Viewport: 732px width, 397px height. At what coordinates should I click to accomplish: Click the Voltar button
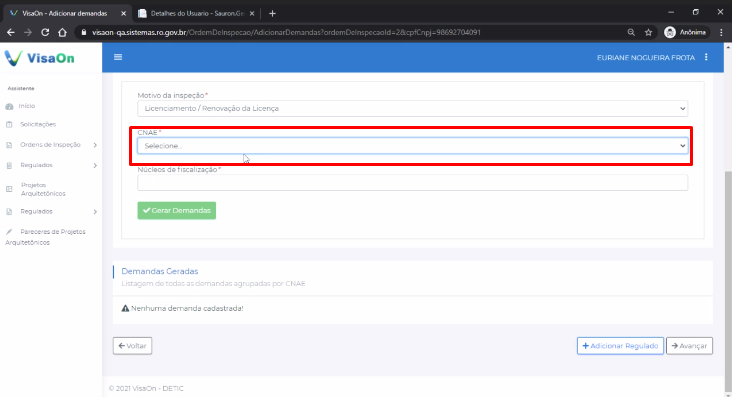(133, 346)
